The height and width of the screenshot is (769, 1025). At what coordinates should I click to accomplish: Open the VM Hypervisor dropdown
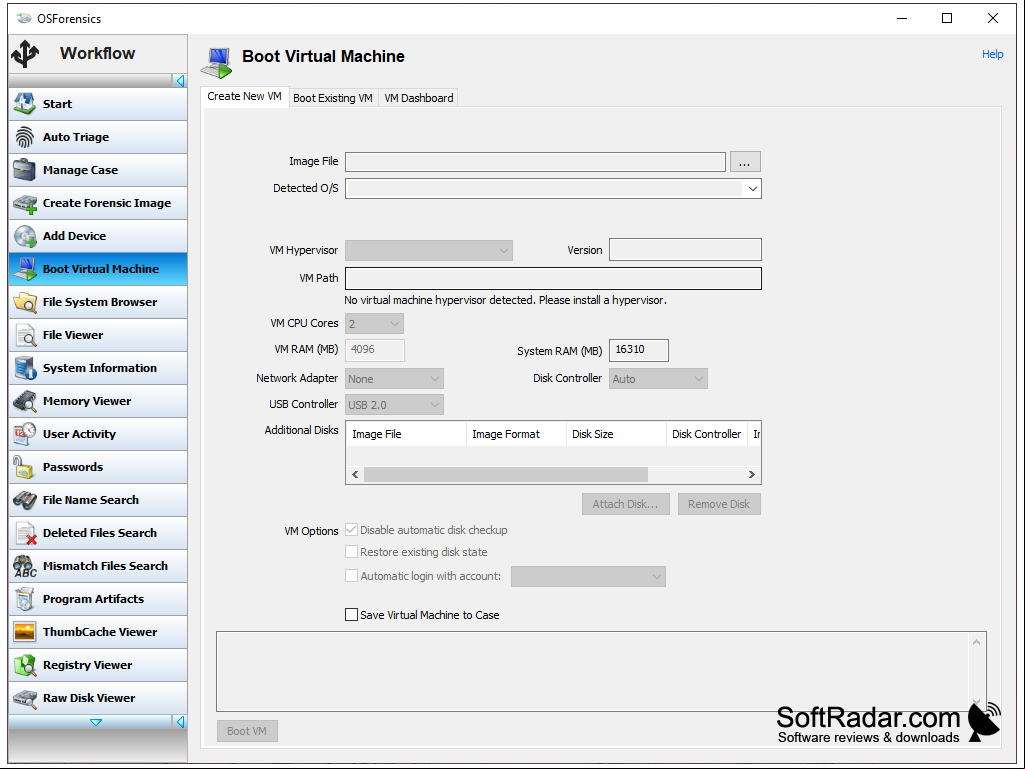point(429,250)
